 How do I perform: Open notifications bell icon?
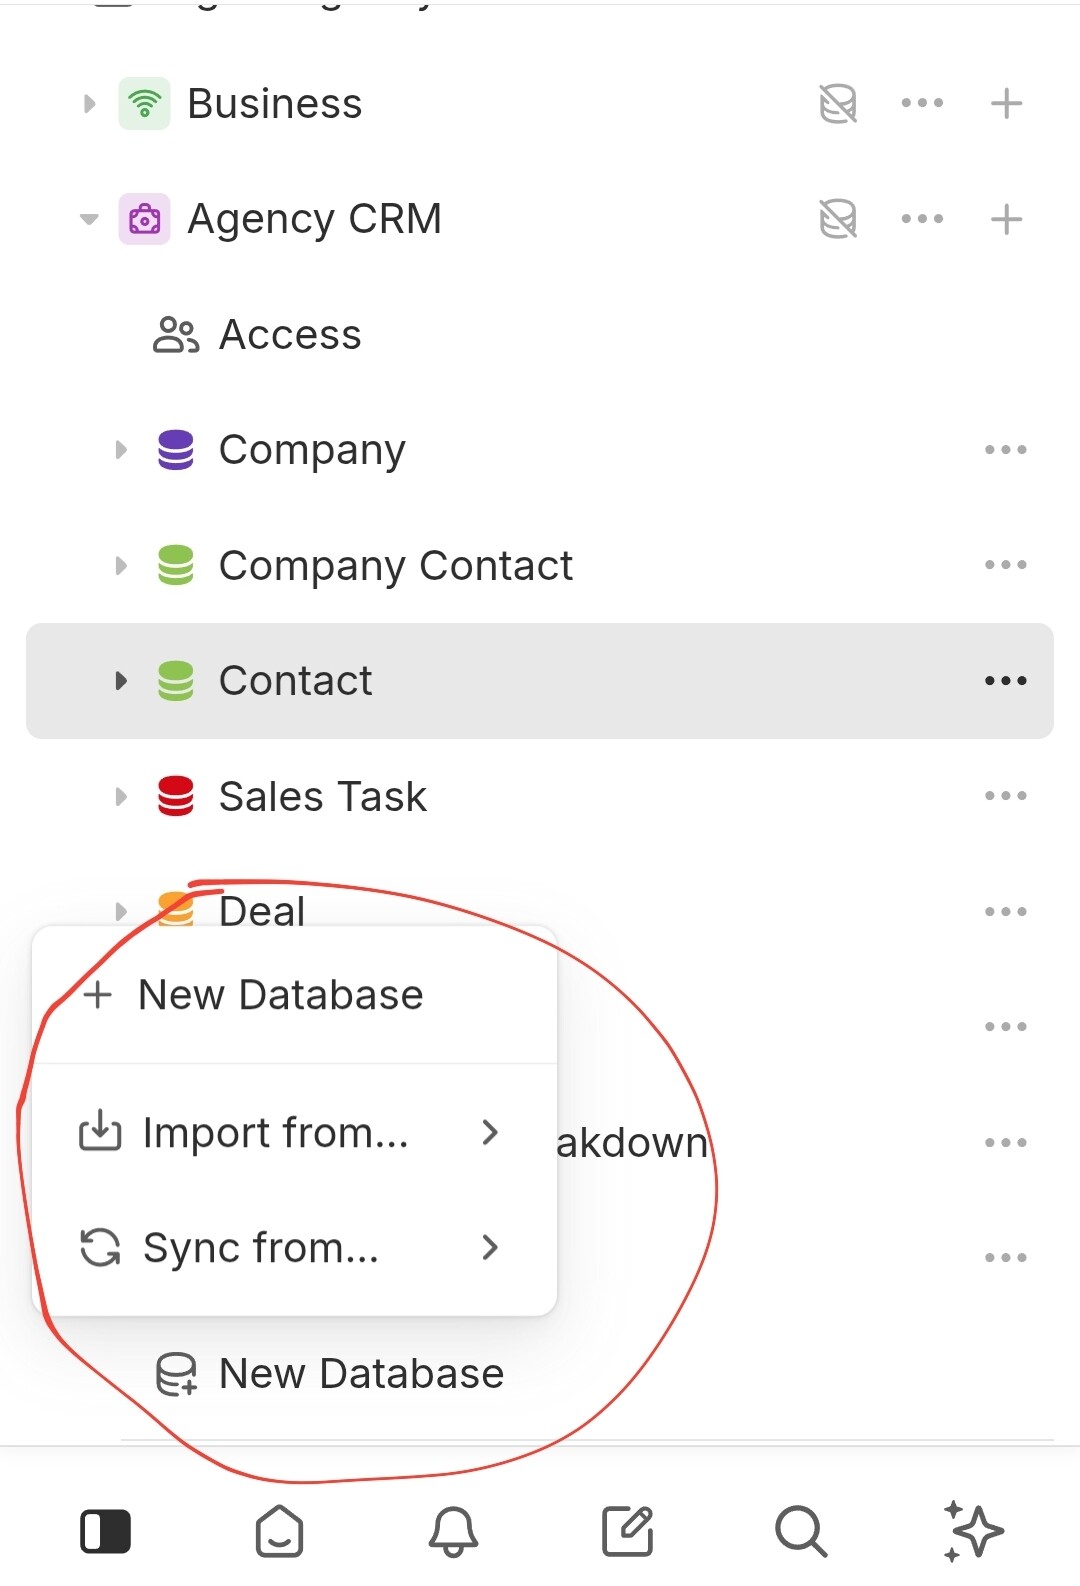pos(453,1532)
